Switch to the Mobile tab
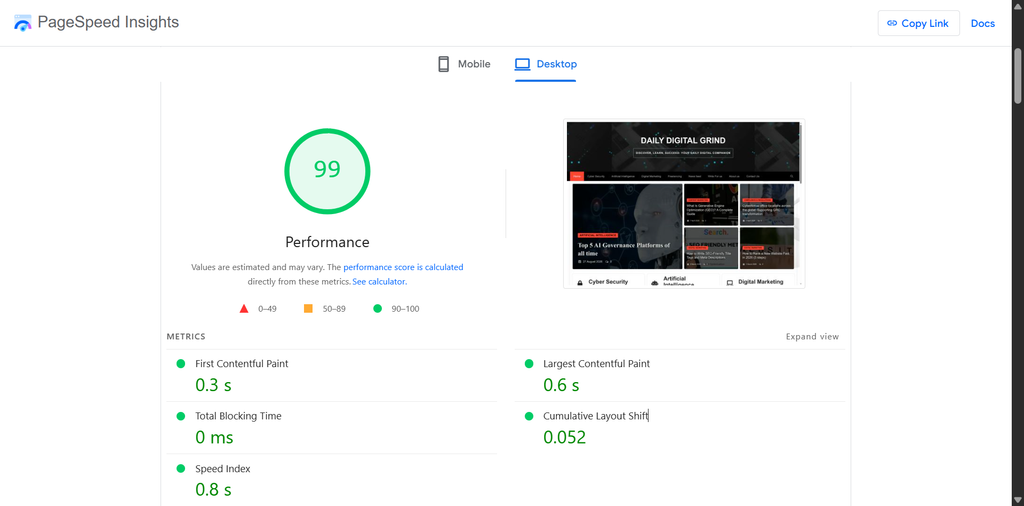The height and width of the screenshot is (506, 1024). 464,64
